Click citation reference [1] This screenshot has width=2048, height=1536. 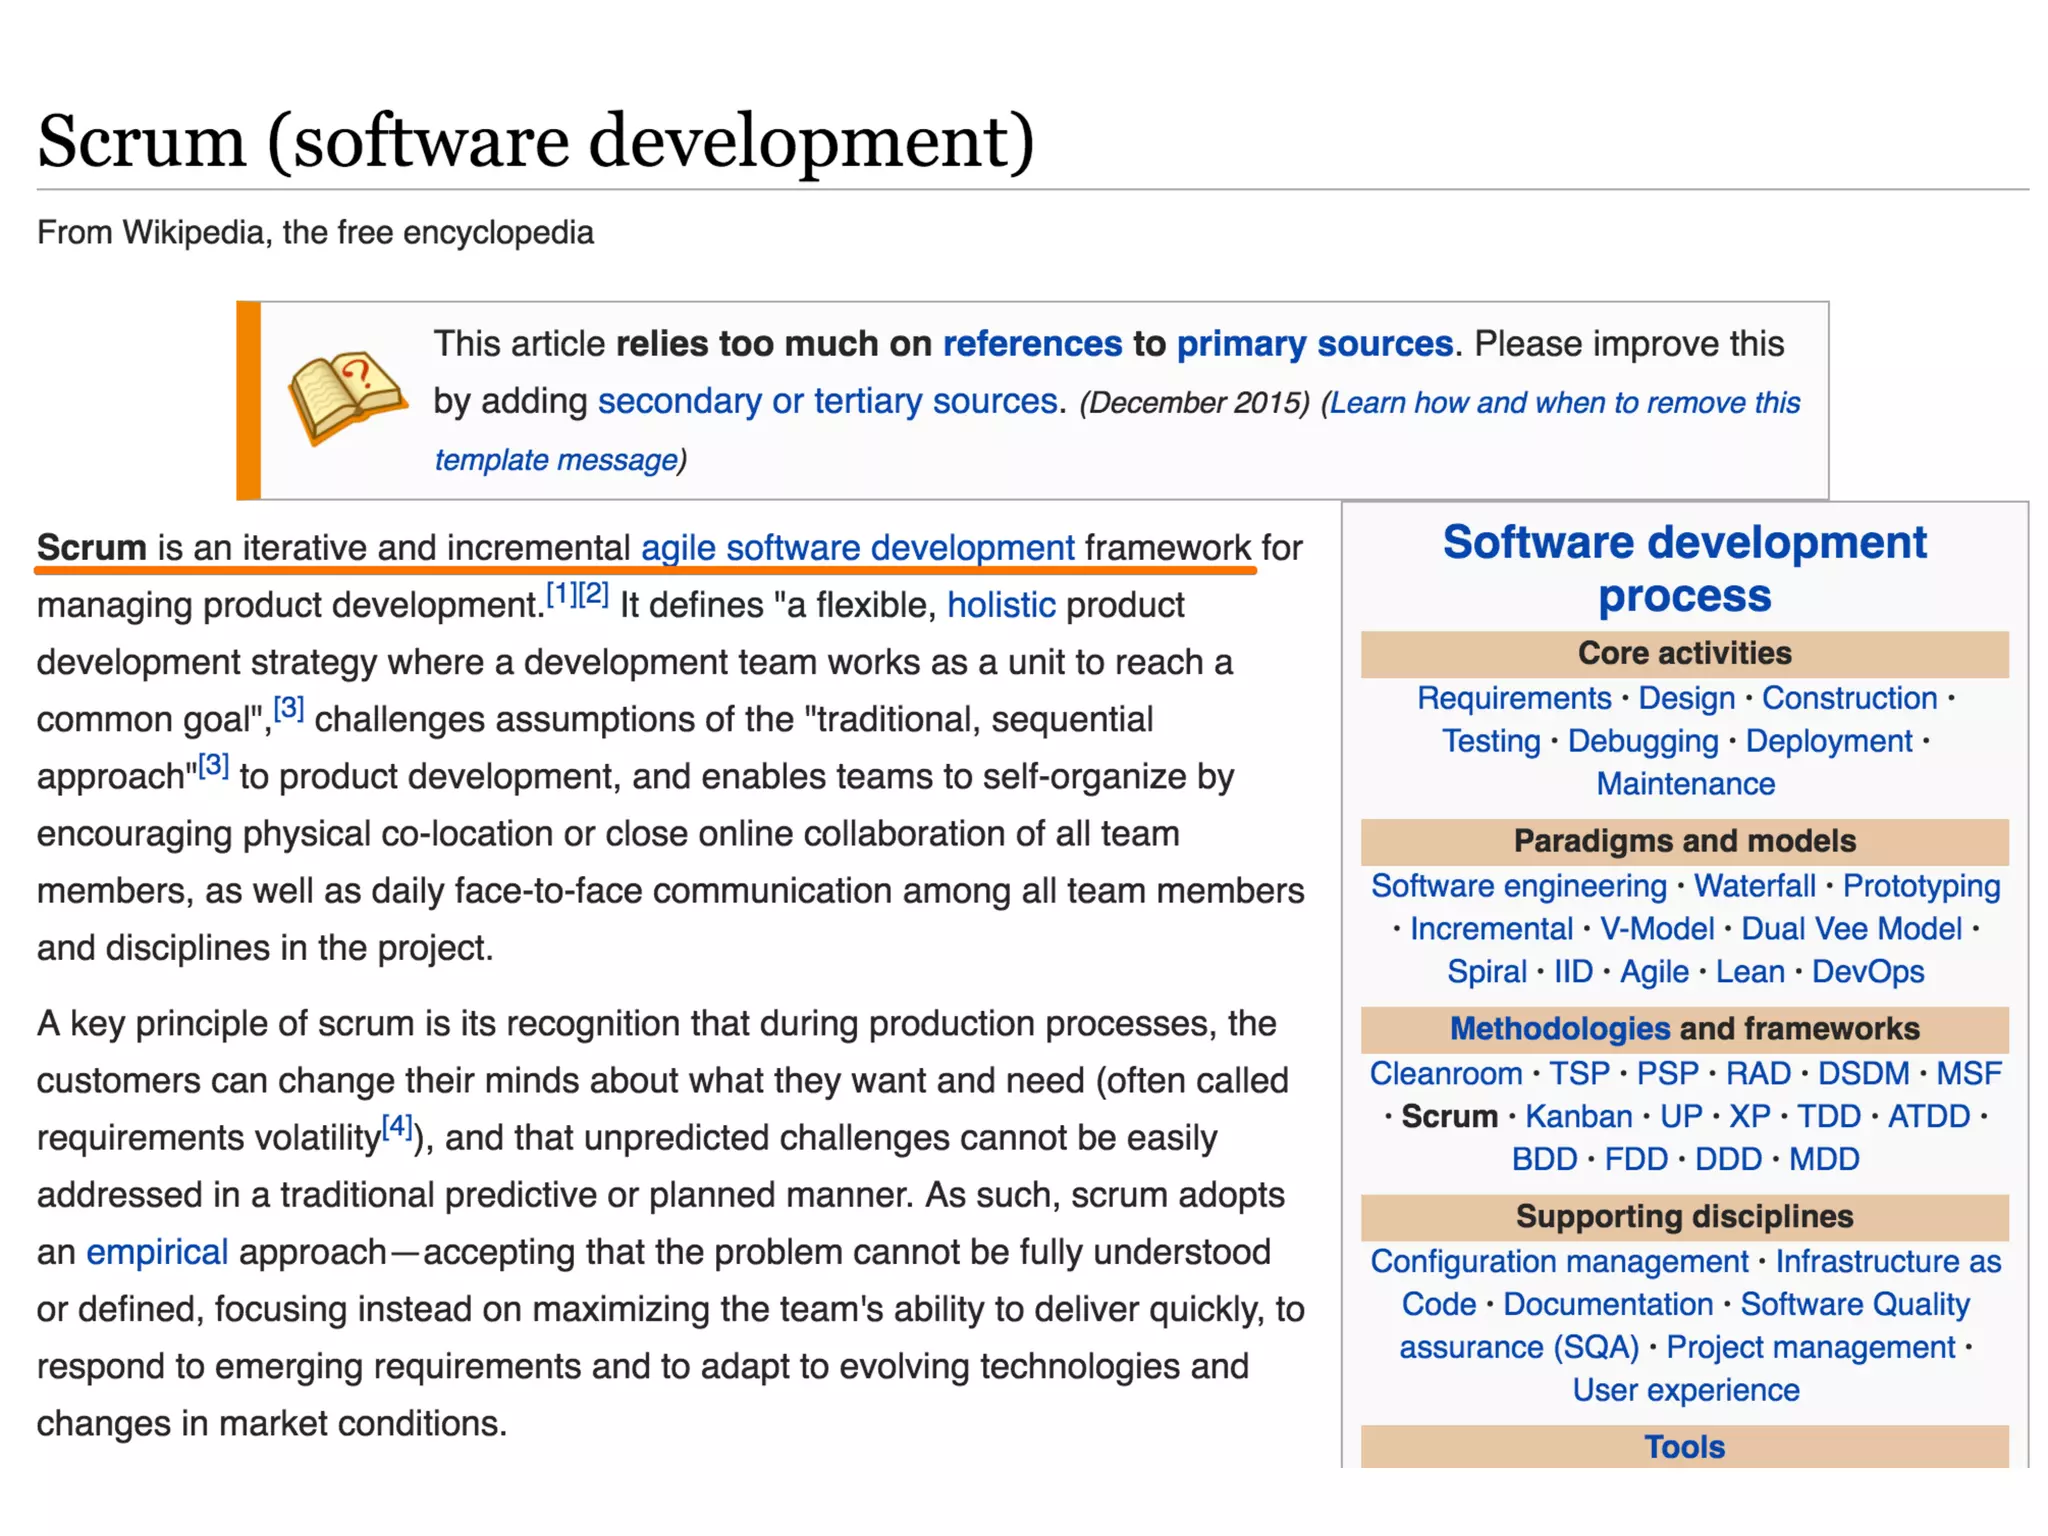(x=561, y=595)
